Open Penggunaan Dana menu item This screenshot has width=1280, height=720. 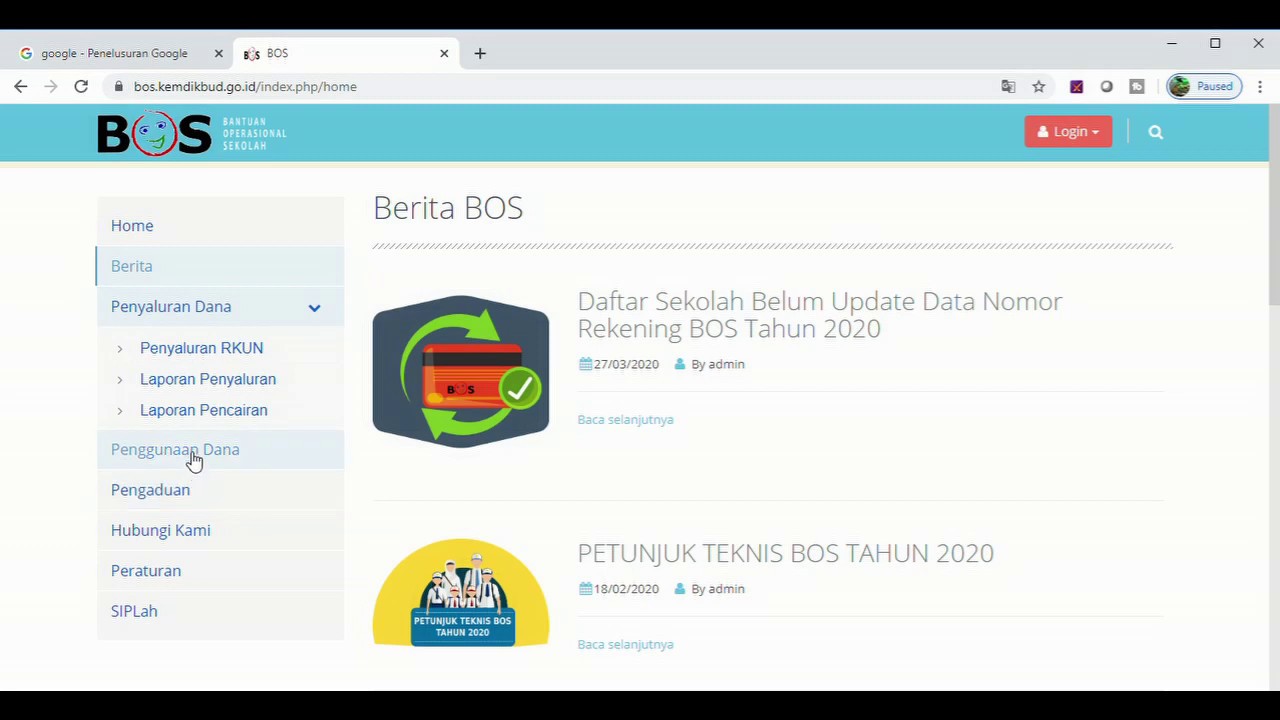point(175,450)
